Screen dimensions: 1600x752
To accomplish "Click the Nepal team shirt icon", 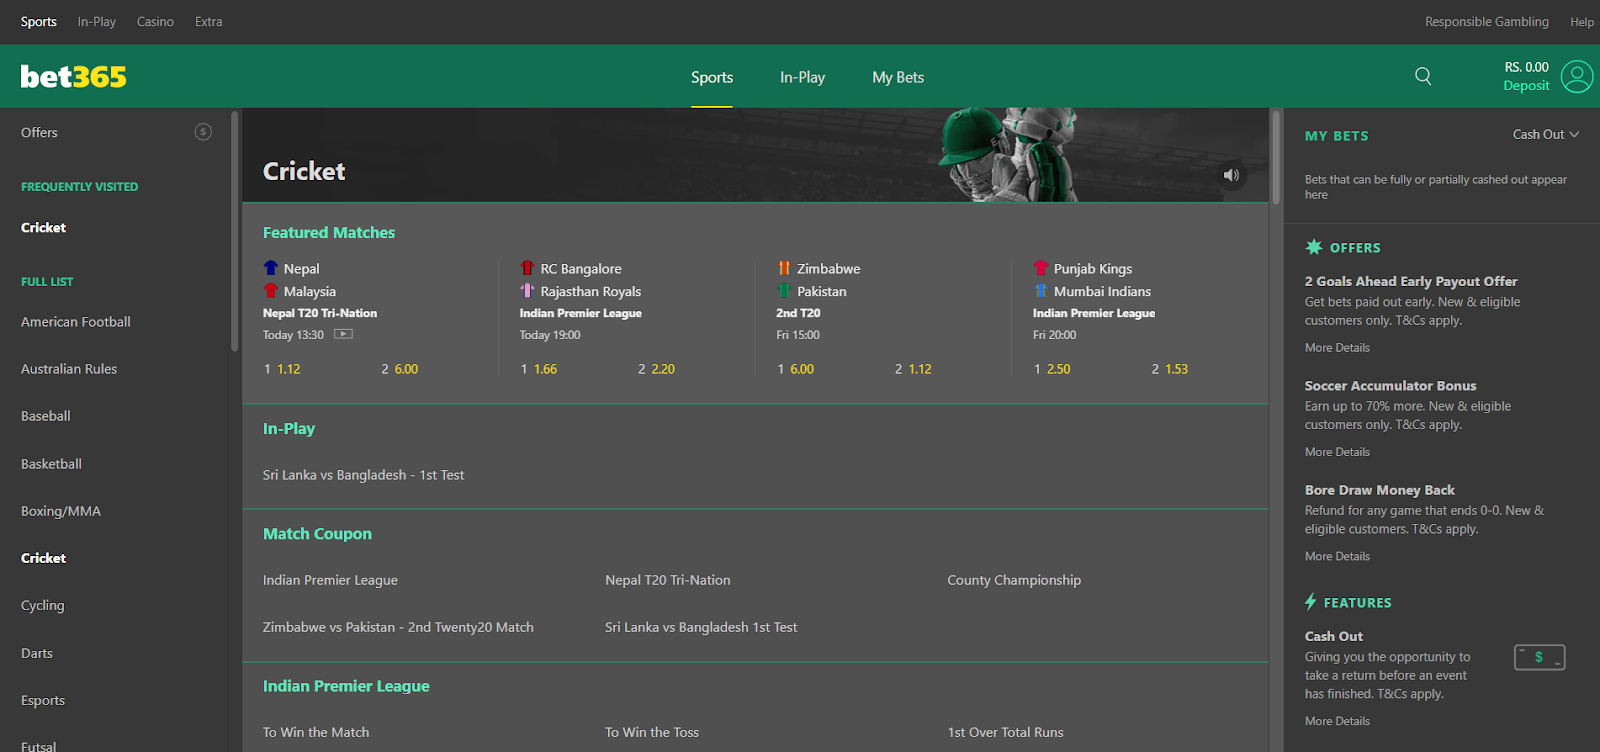I will pyautogui.click(x=271, y=268).
